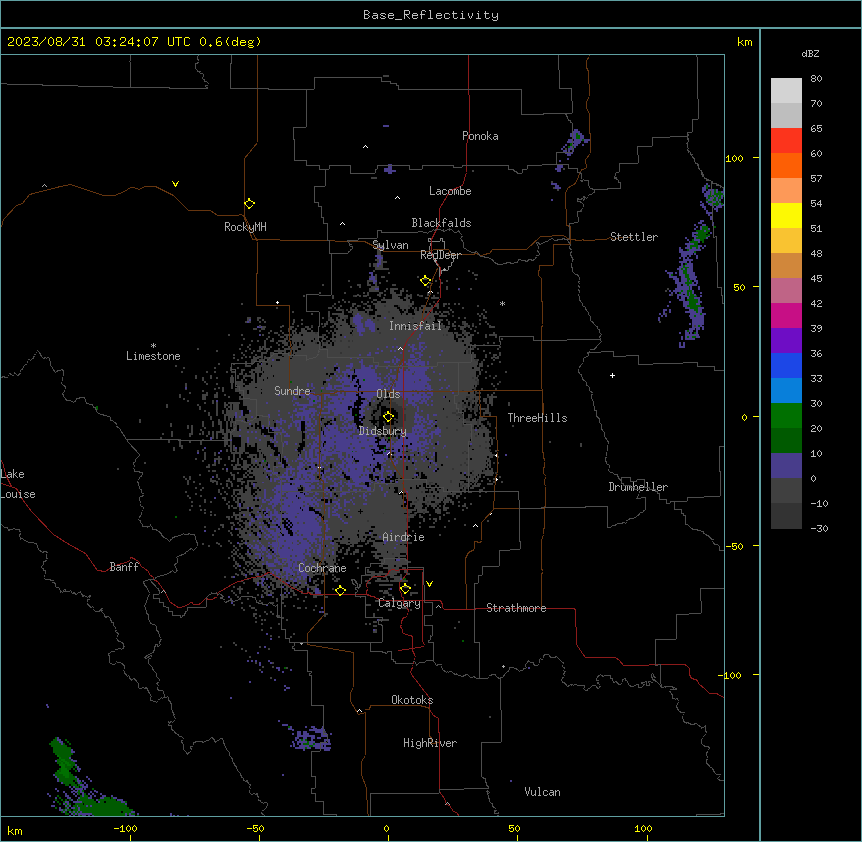Click the Blackfalds city label
Viewport: 862px width, 842px height.
tap(441, 223)
